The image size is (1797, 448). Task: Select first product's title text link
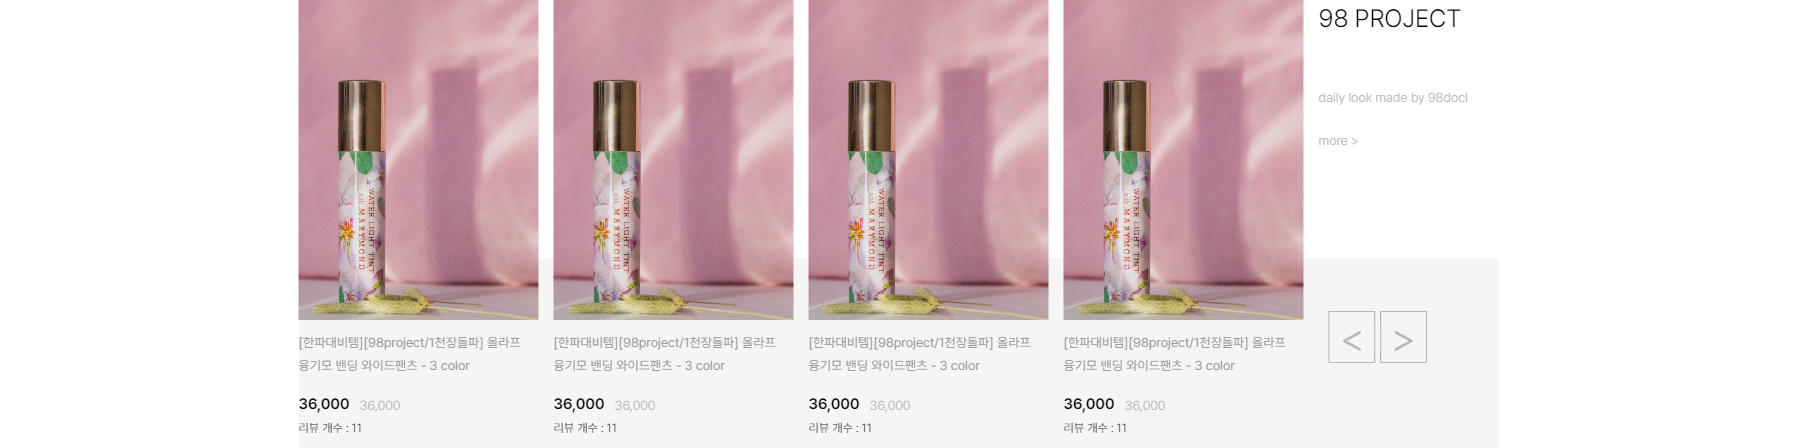coord(410,354)
